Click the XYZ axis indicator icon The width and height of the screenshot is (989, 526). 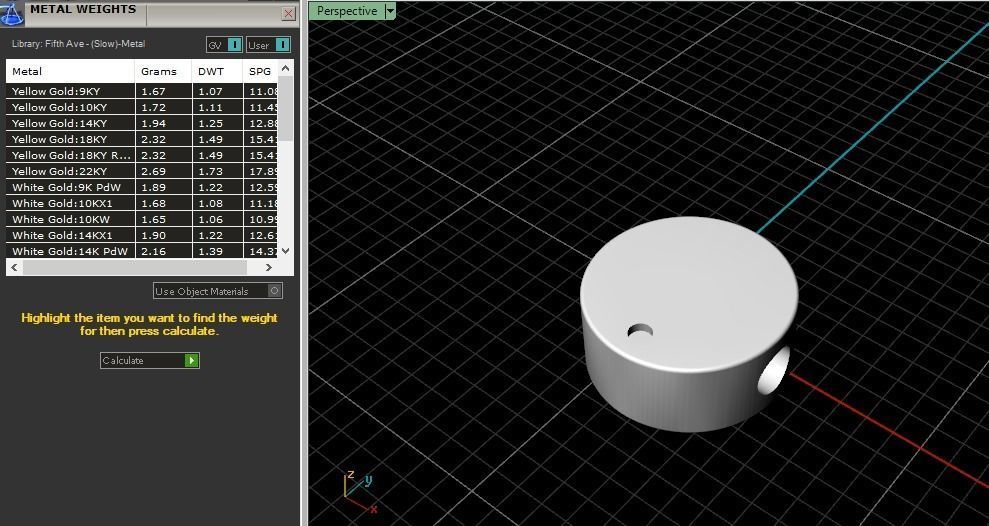pos(360,491)
